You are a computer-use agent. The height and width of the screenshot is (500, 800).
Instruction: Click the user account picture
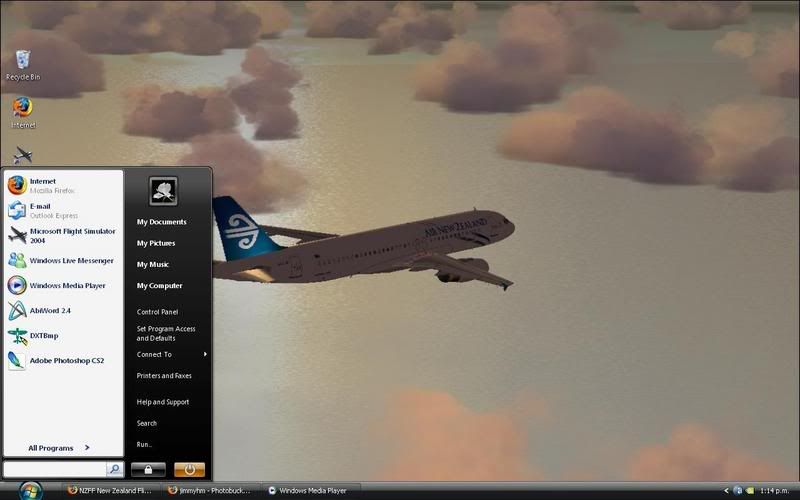click(163, 191)
